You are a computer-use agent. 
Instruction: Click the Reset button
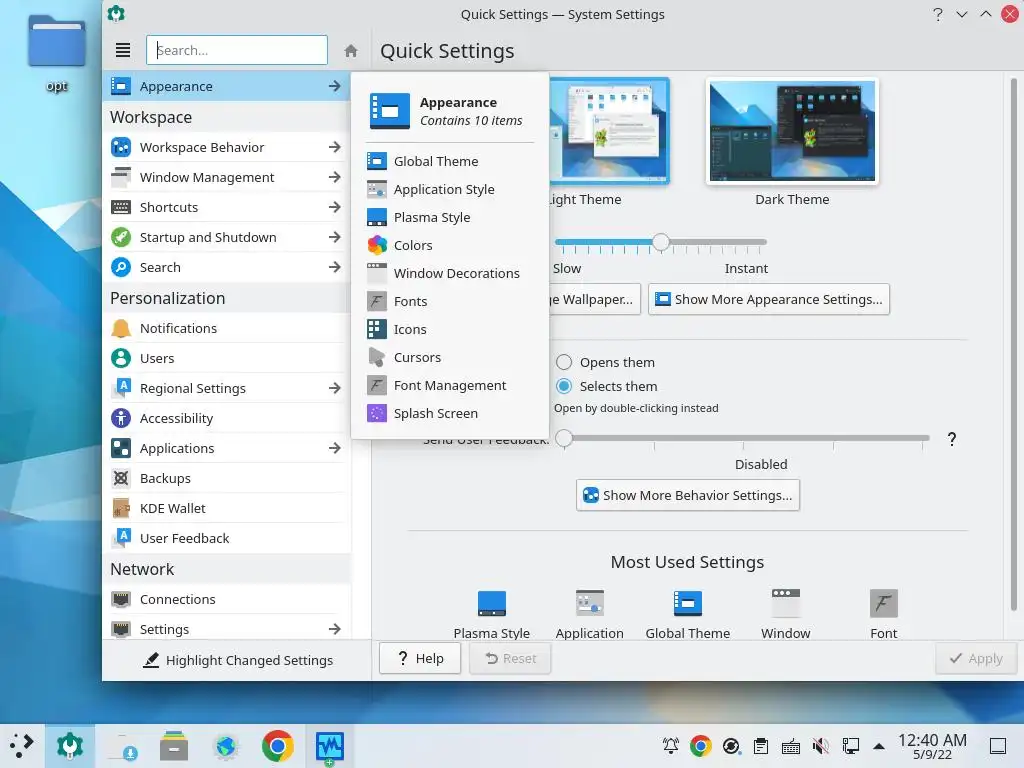click(x=510, y=659)
